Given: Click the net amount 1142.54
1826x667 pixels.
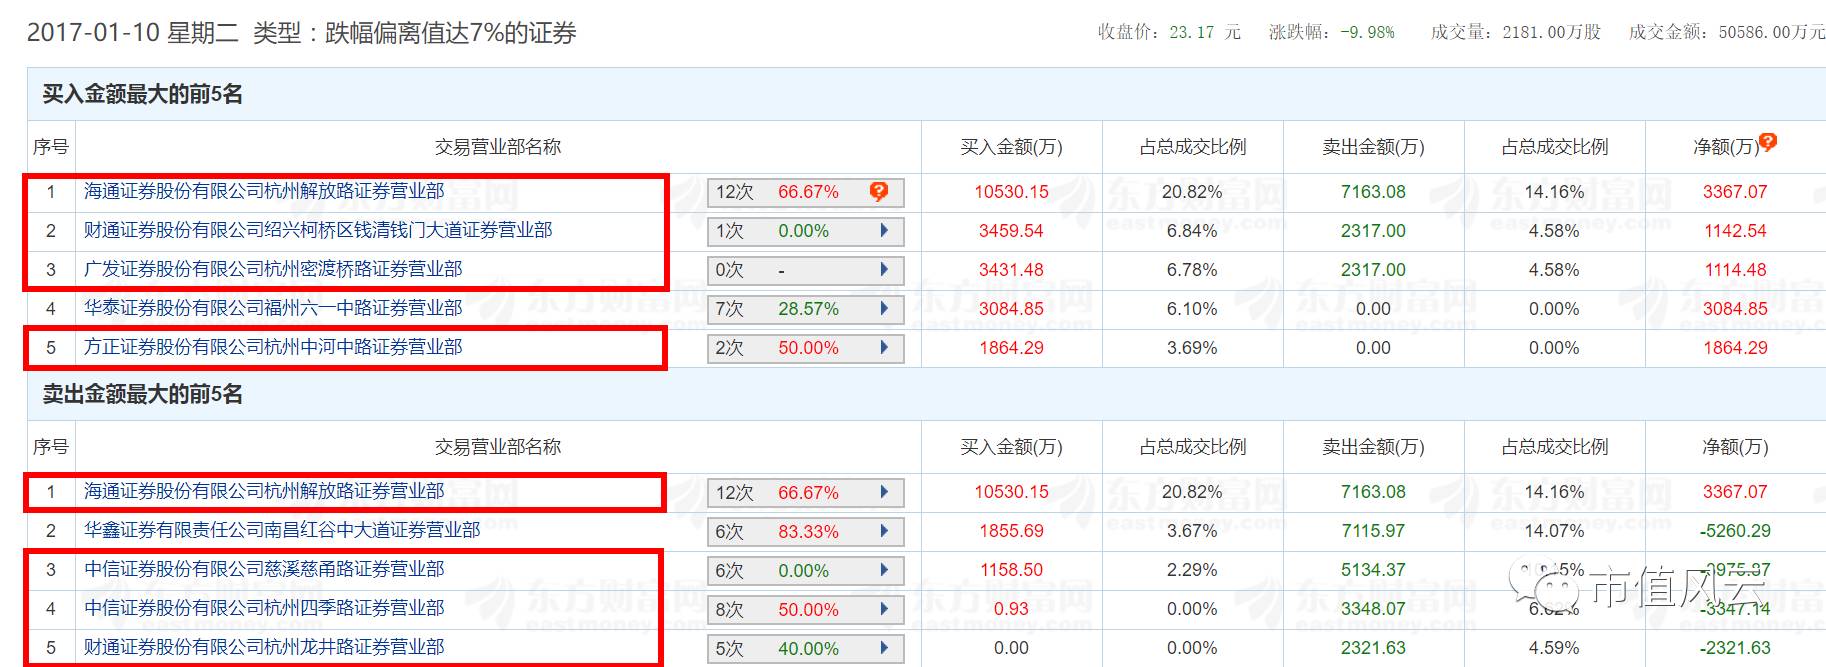Looking at the screenshot, I should pos(1735,231).
